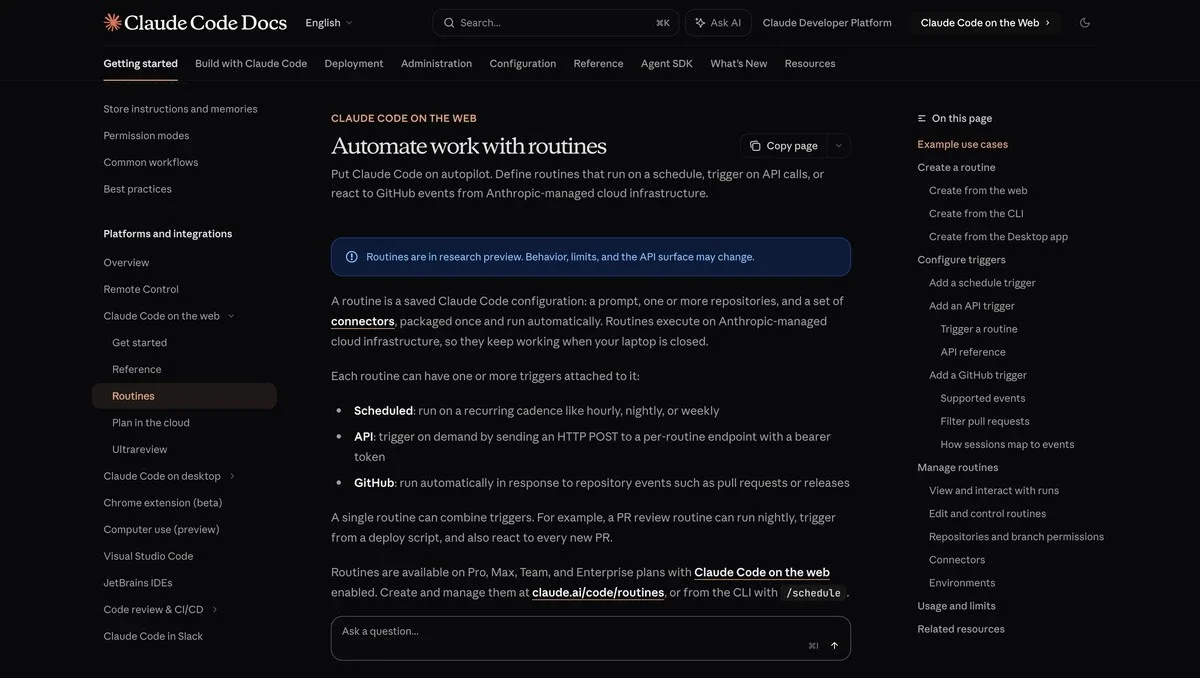Click the Claude Code on the Web button
The height and width of the screenshot is (678, 1200).
985,23
